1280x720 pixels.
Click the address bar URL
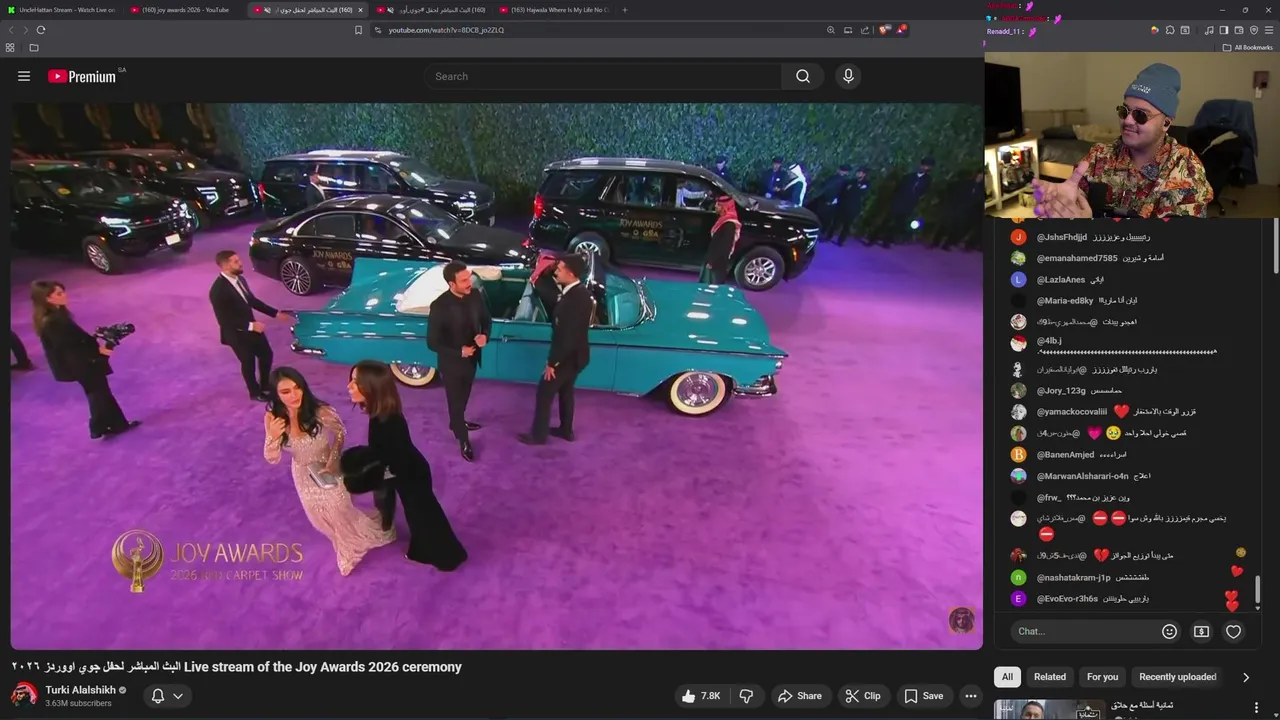(x=446, y=30)
